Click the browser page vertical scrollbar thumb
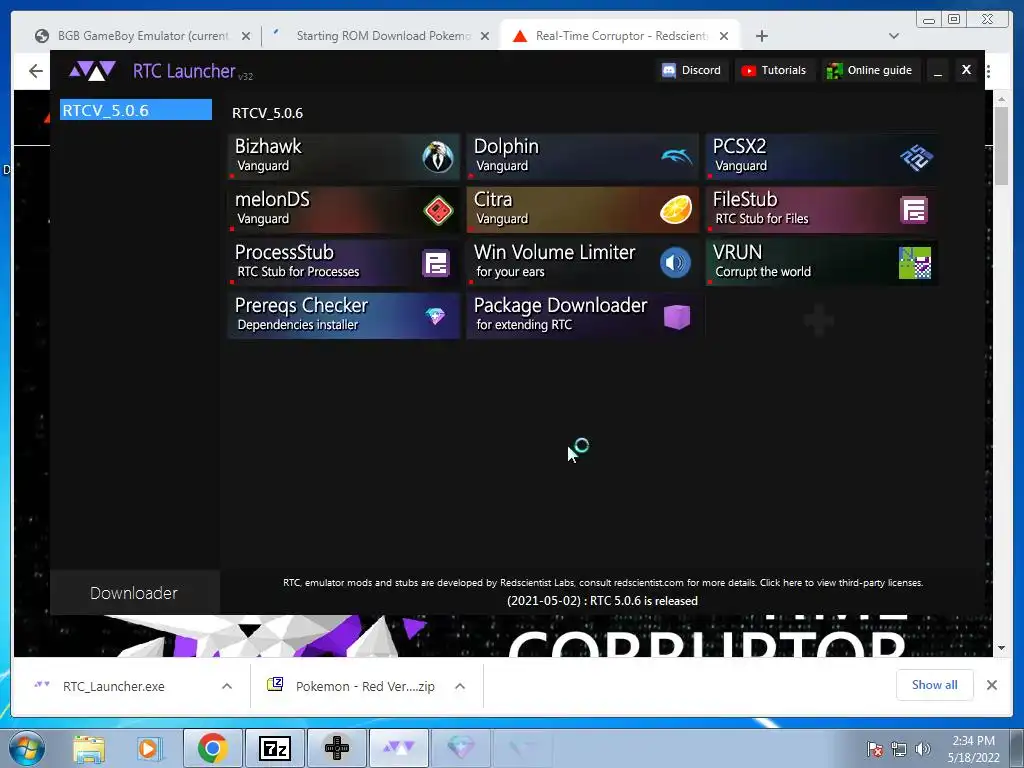 pyautogui.click(x=1001, y=145)
